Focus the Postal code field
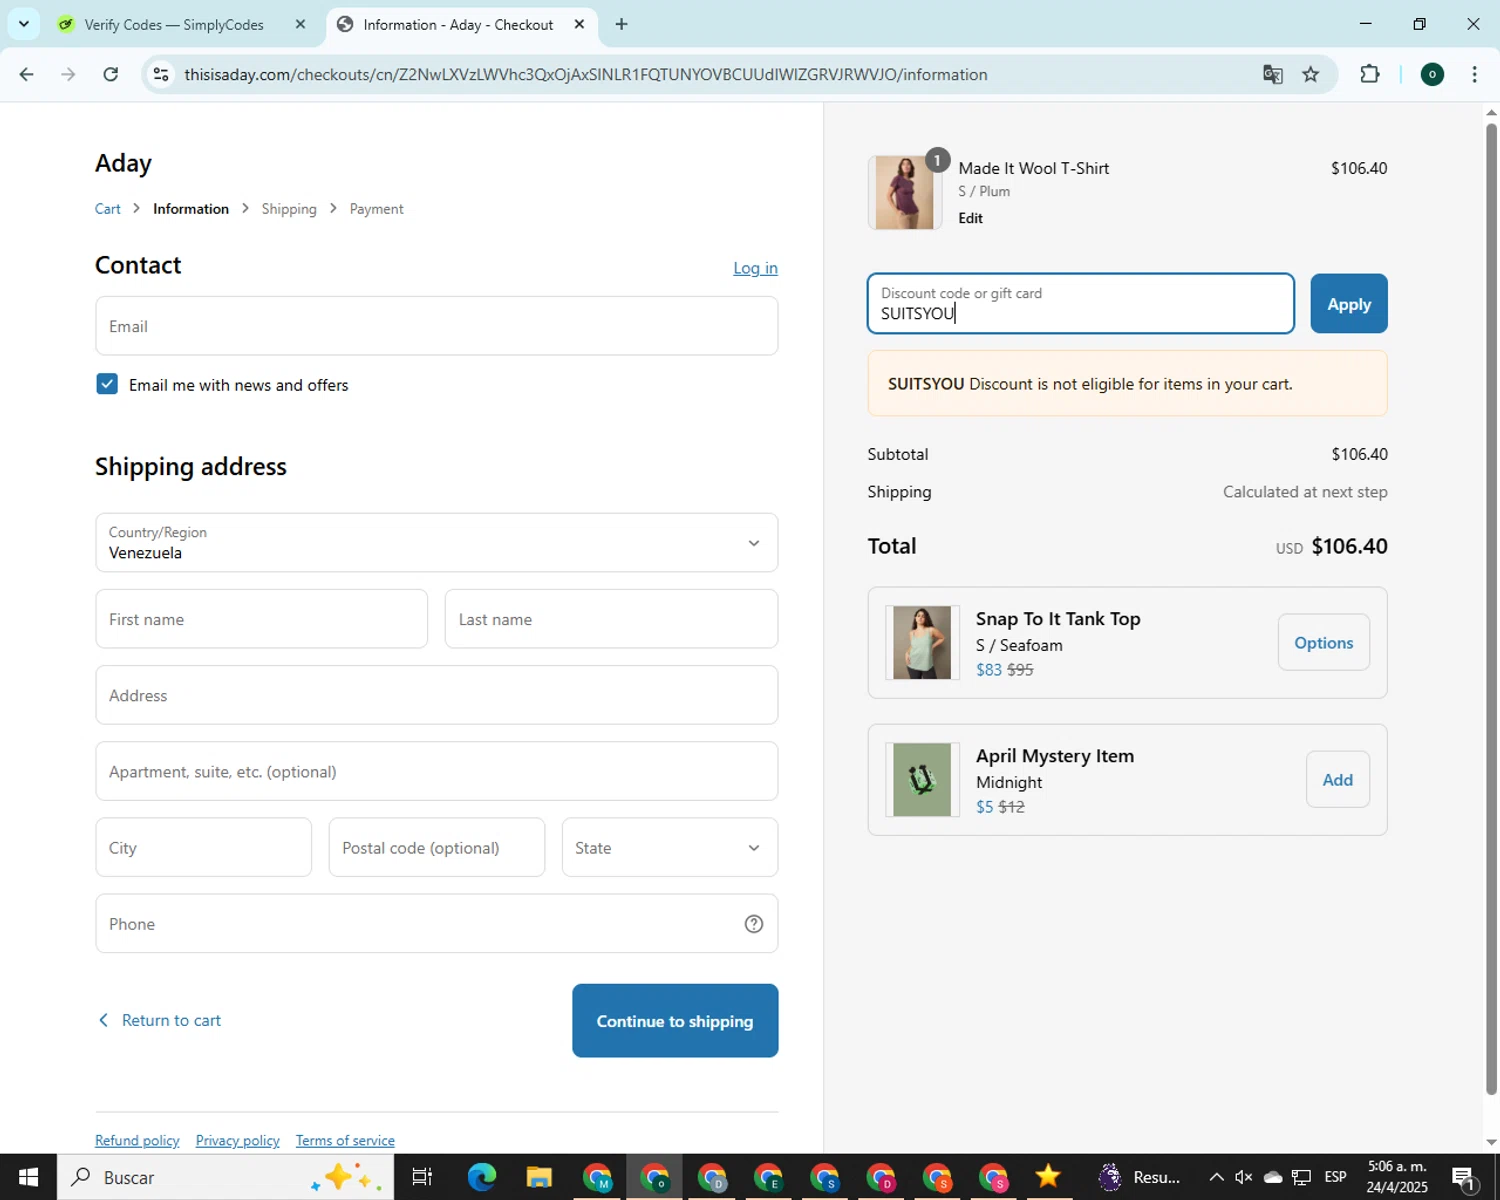 point(437,847)
